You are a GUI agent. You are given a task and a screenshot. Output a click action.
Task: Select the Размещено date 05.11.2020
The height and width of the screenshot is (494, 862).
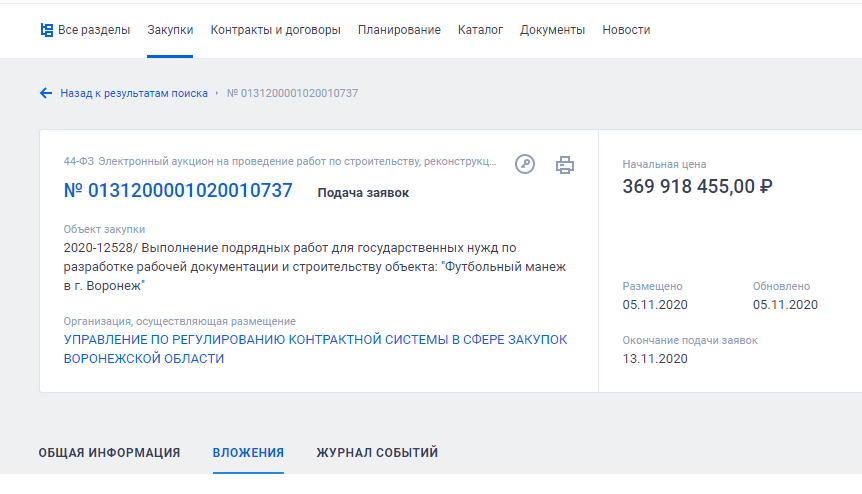click(x=655, y=305)
